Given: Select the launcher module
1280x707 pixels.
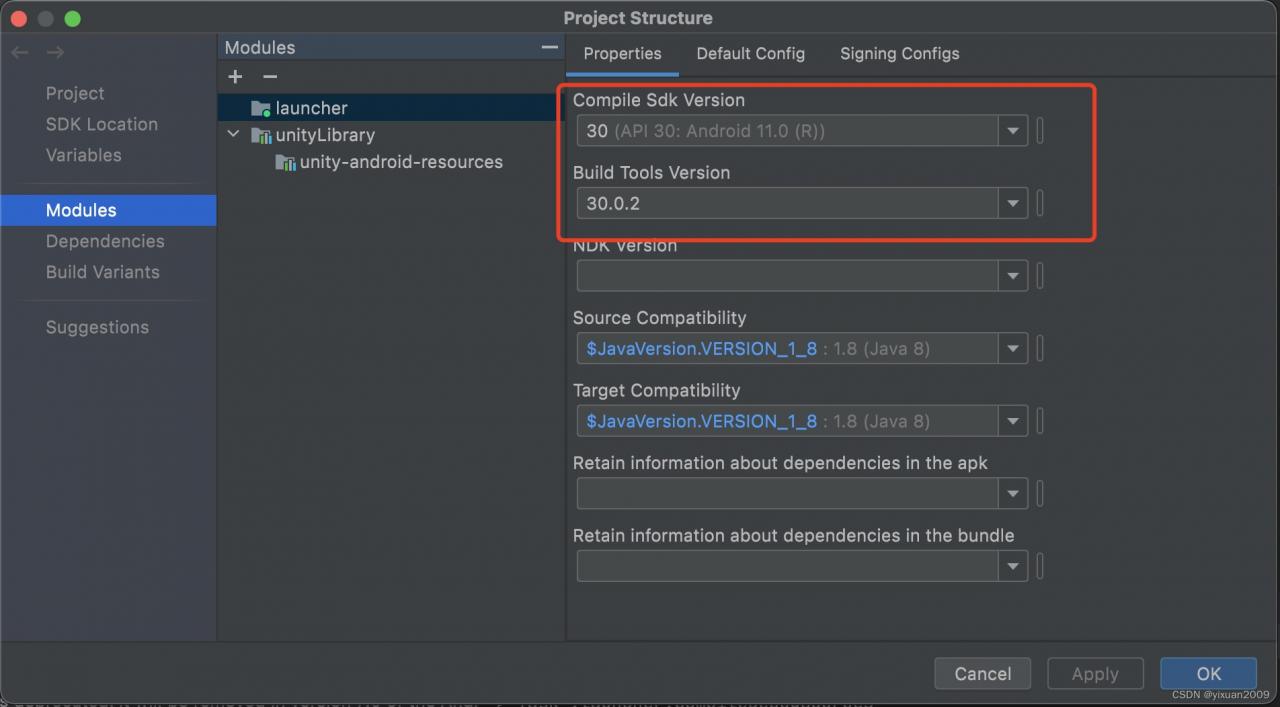Looking at the screenshot, I should 311,108.
